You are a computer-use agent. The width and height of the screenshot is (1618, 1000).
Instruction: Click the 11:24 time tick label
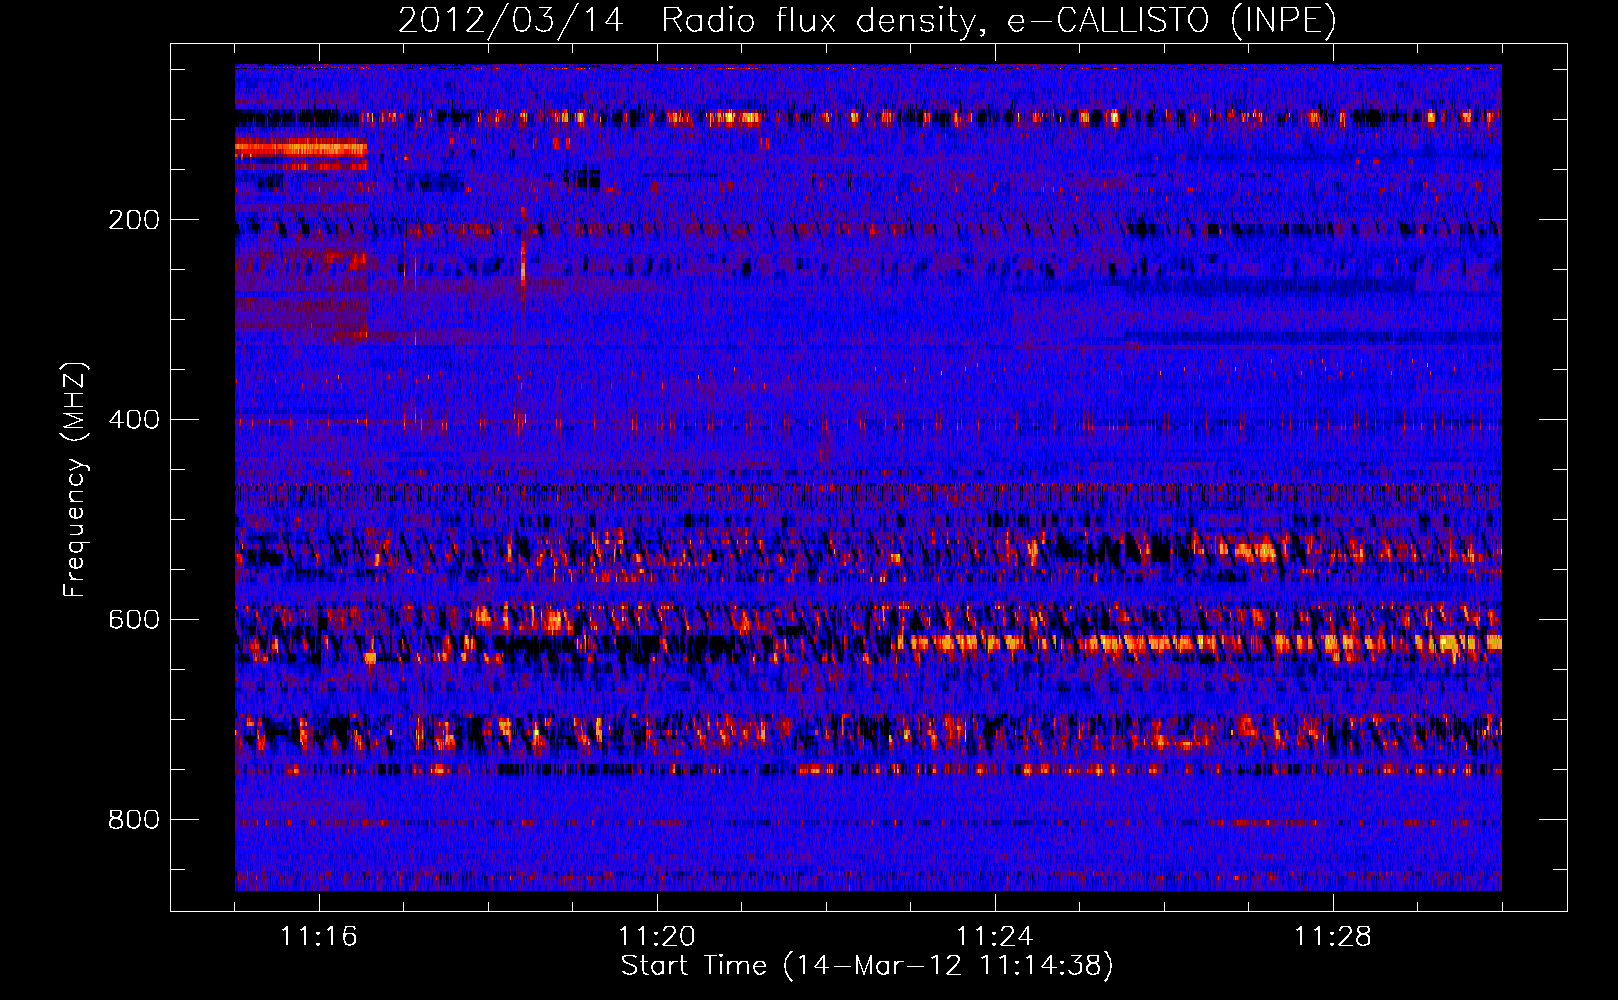pos(995,937)
